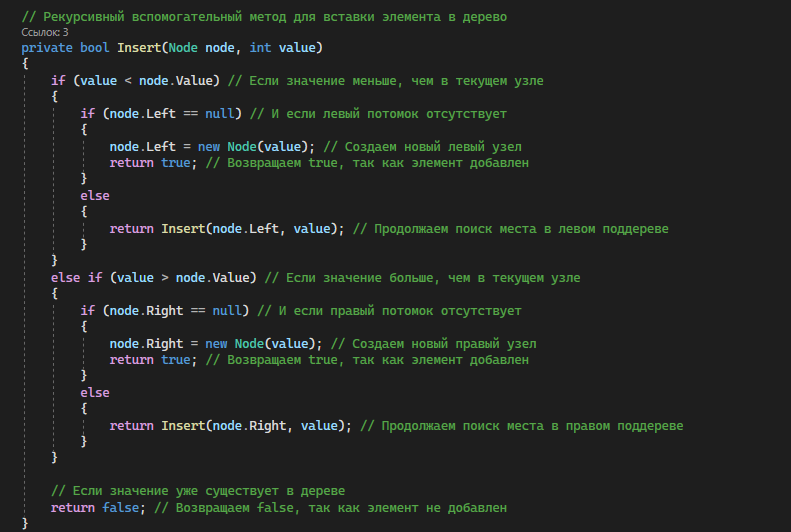This screenshot has width=791, height=532.
Task: Click the 'int' keyword before value parameter
Action: tap(260, 47)
